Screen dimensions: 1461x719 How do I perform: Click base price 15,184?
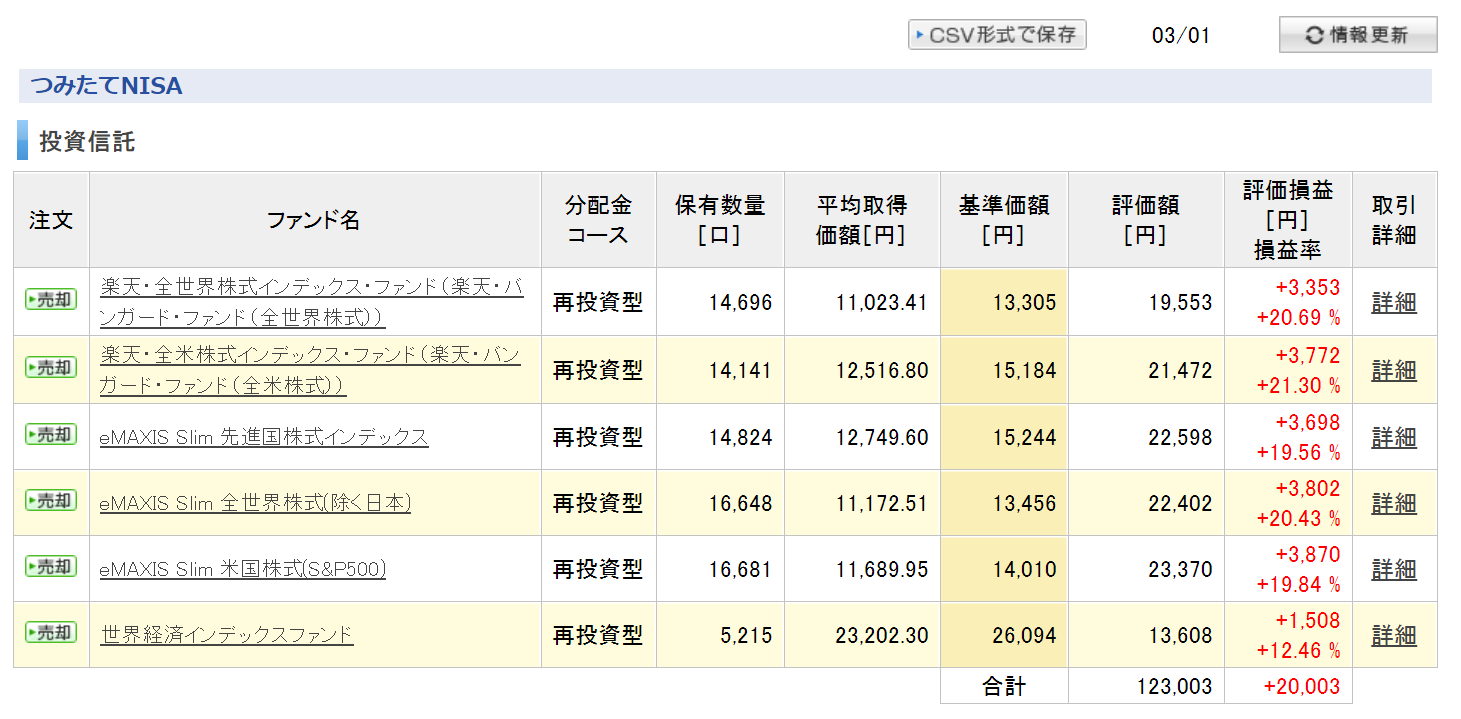(1024, 371)
